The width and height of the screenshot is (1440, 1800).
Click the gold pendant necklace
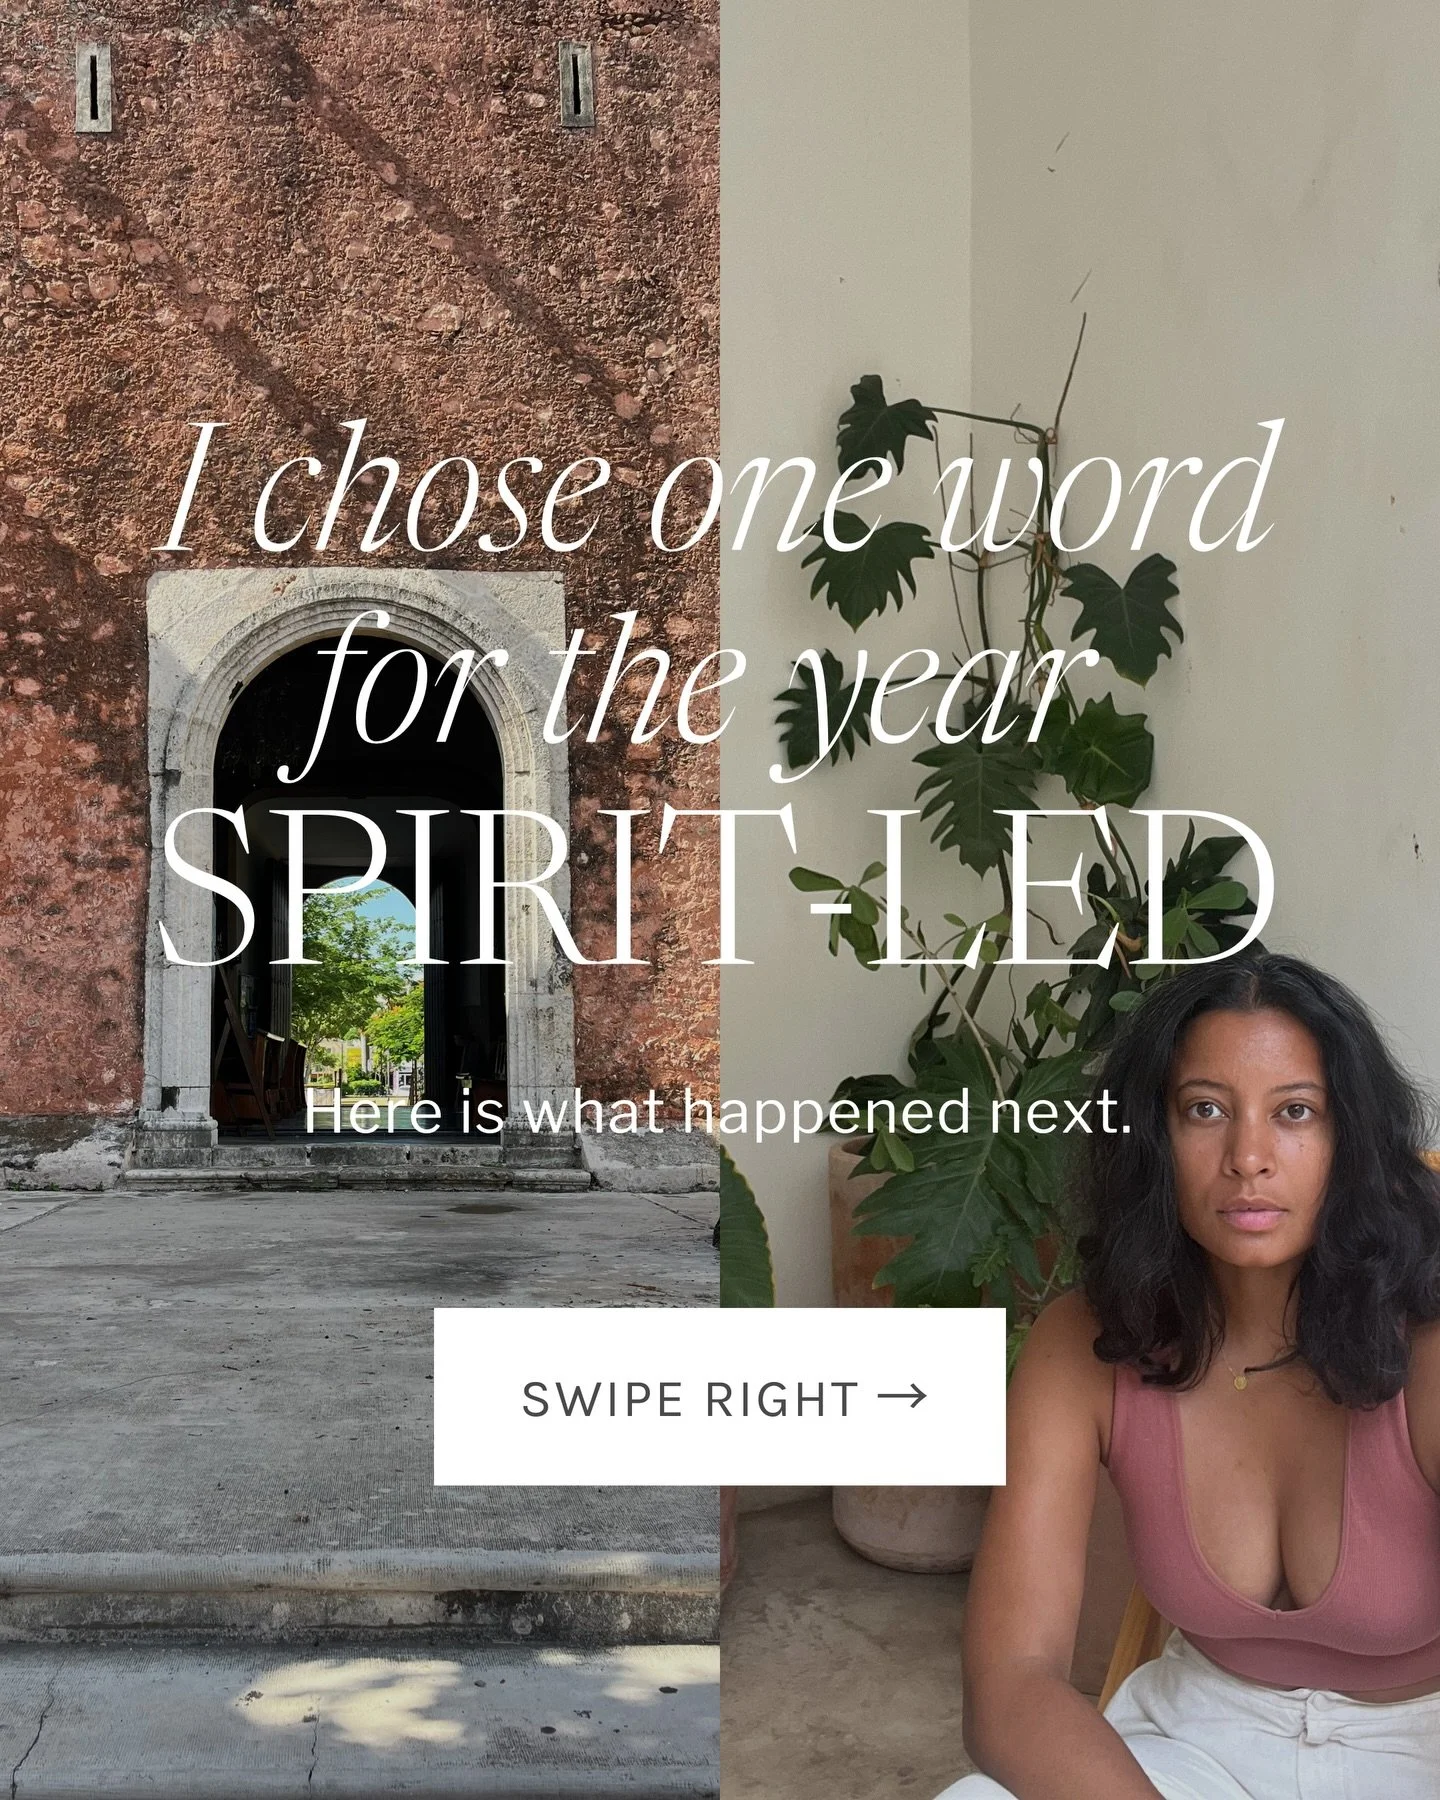pyautogui.click(x=1241, y=1381)
